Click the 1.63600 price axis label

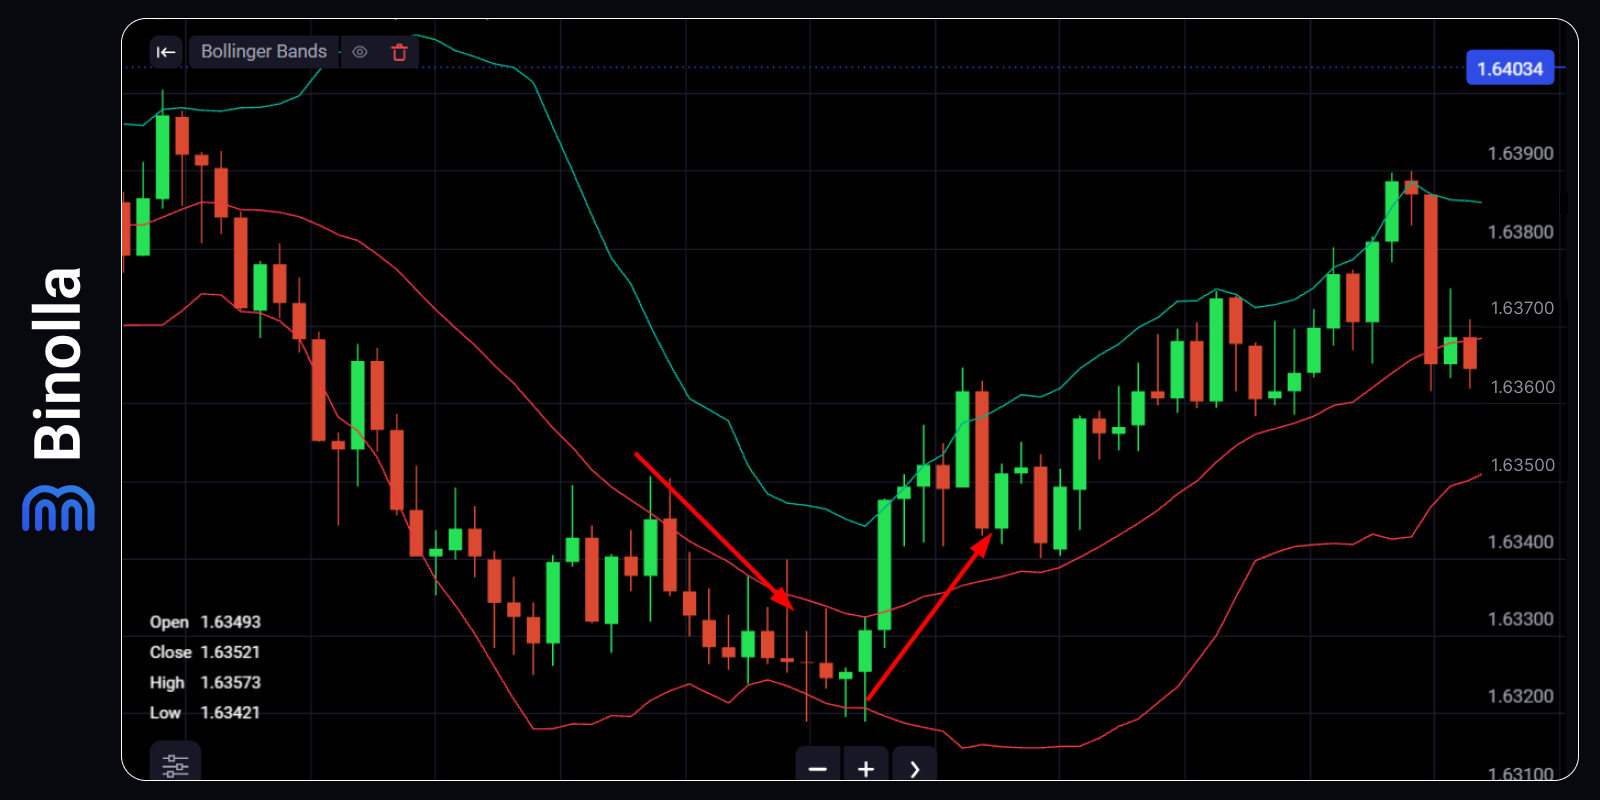(1522, 387)
